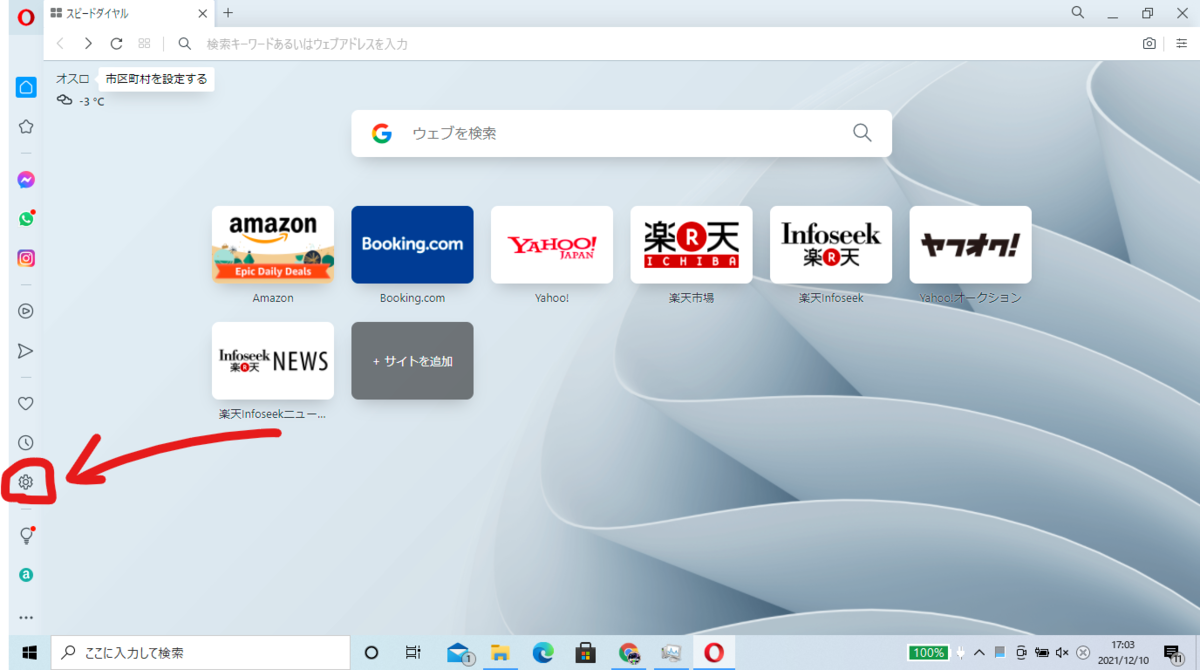Click the magnifier button in Google search box
This screenshot has height=670, width=1200.
[x=862, y=133]
